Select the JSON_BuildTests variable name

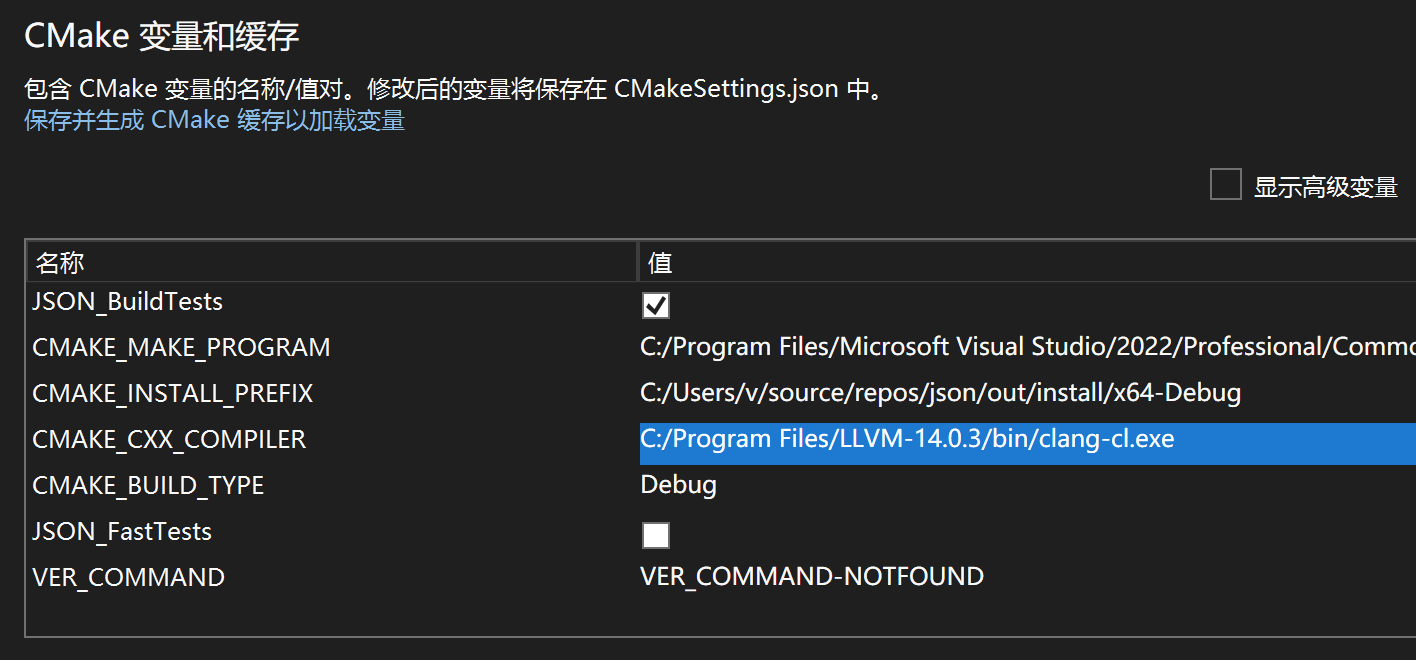(x=128, y=302)
